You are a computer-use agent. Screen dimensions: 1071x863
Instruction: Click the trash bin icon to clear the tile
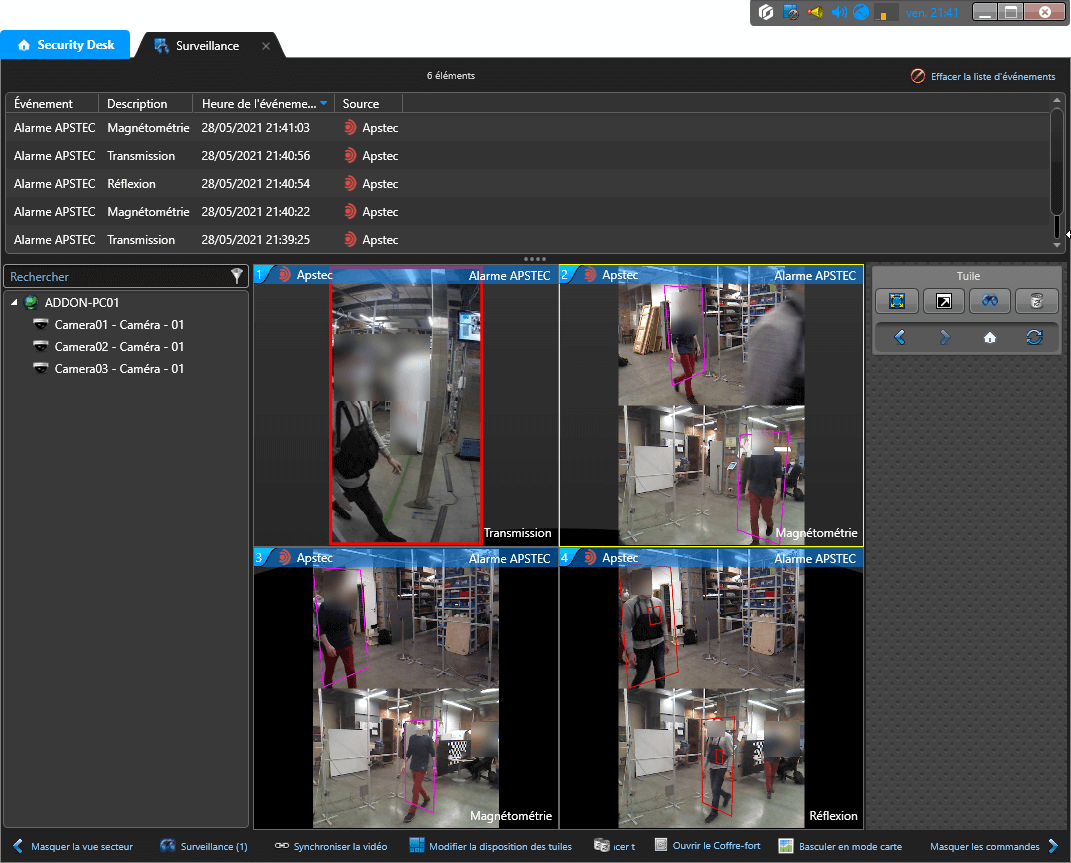pos(1035,301)
